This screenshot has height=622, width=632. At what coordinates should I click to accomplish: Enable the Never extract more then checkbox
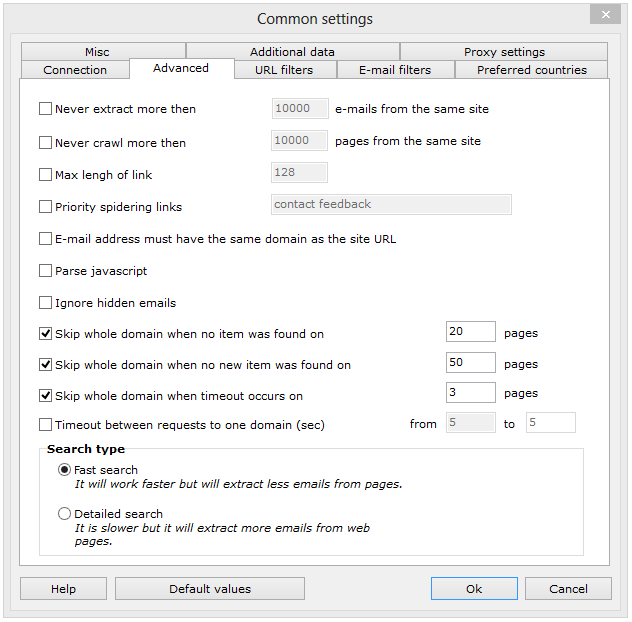[45, 109]
